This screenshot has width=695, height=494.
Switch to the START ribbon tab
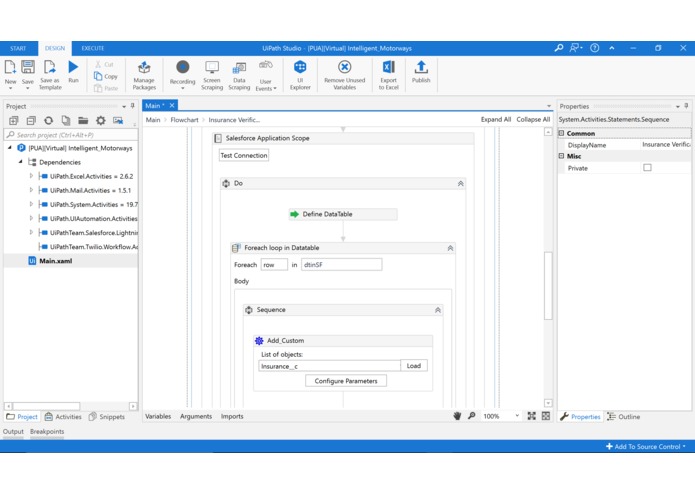pyautogui.click(x=18, y=48)
